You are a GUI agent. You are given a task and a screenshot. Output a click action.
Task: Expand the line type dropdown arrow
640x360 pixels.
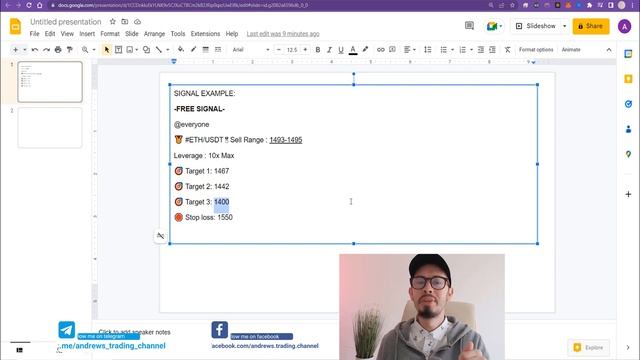(x=167, y=50)
